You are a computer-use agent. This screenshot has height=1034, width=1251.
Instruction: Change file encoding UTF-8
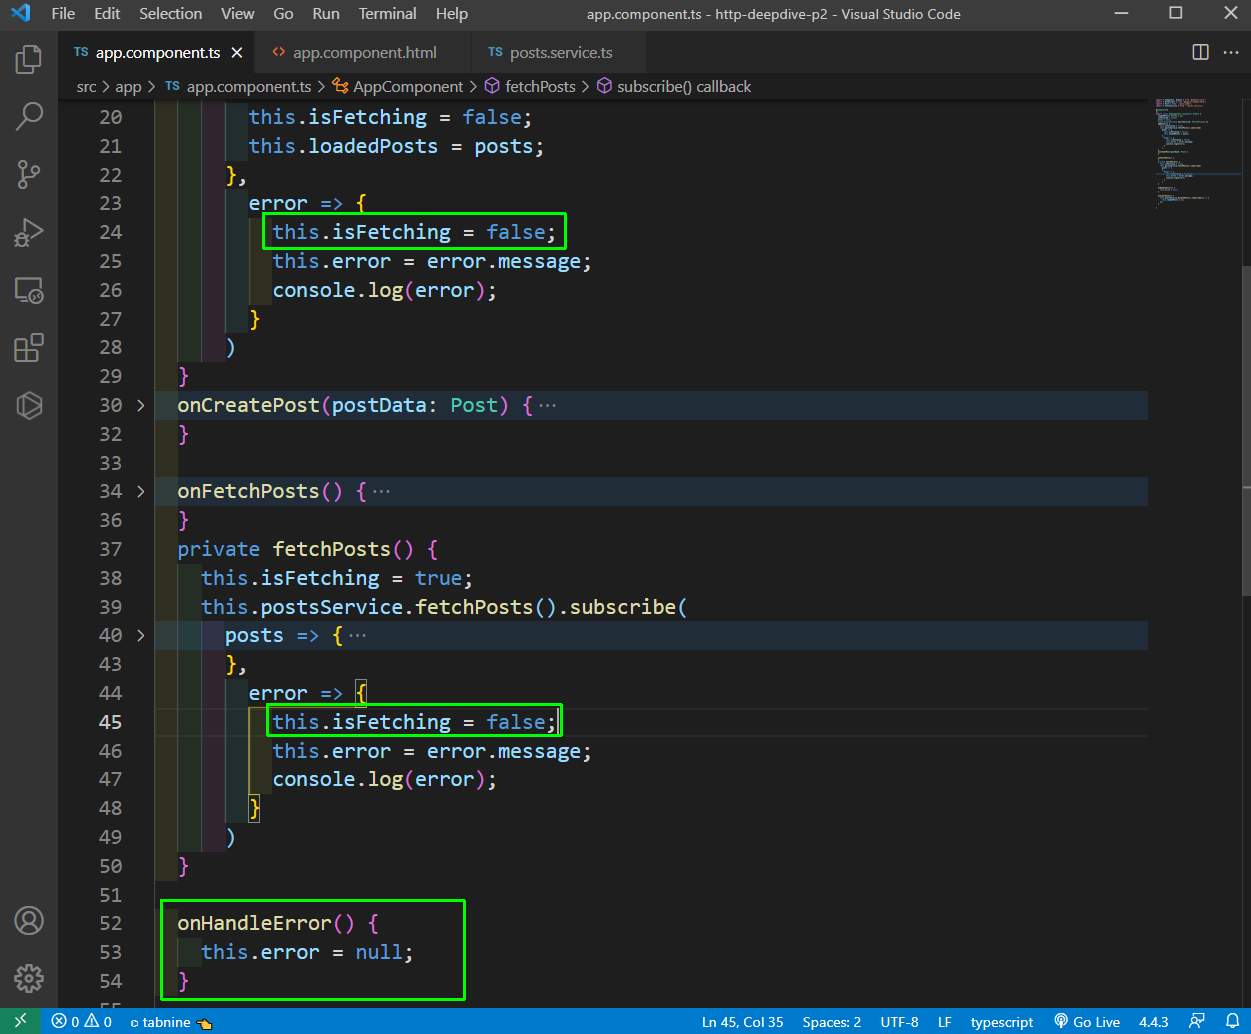coord(900,1022)
